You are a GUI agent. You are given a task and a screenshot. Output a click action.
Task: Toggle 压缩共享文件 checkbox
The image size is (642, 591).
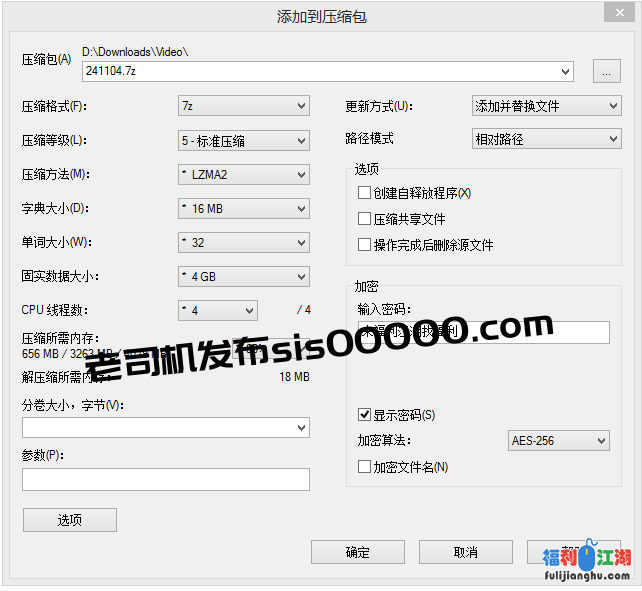[365, 219]
